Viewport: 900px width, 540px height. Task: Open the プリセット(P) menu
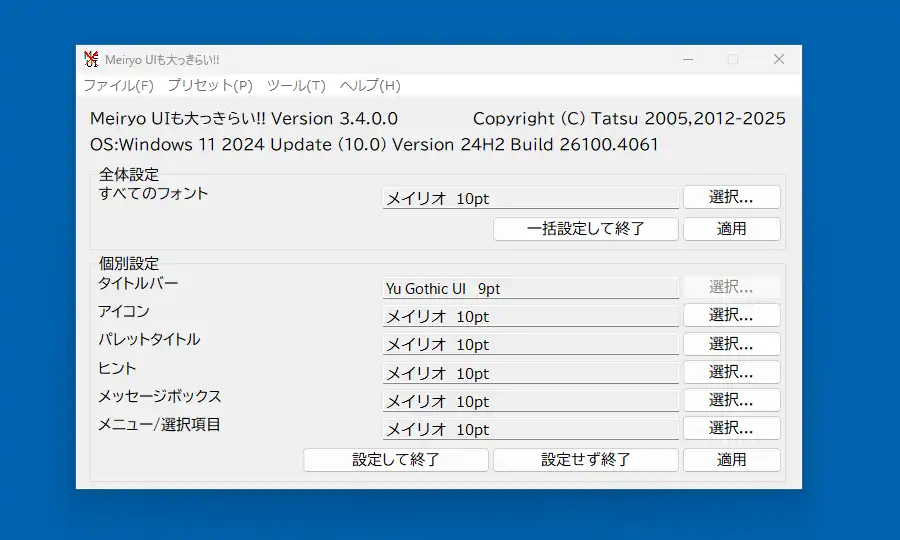(x=210, y=86)
